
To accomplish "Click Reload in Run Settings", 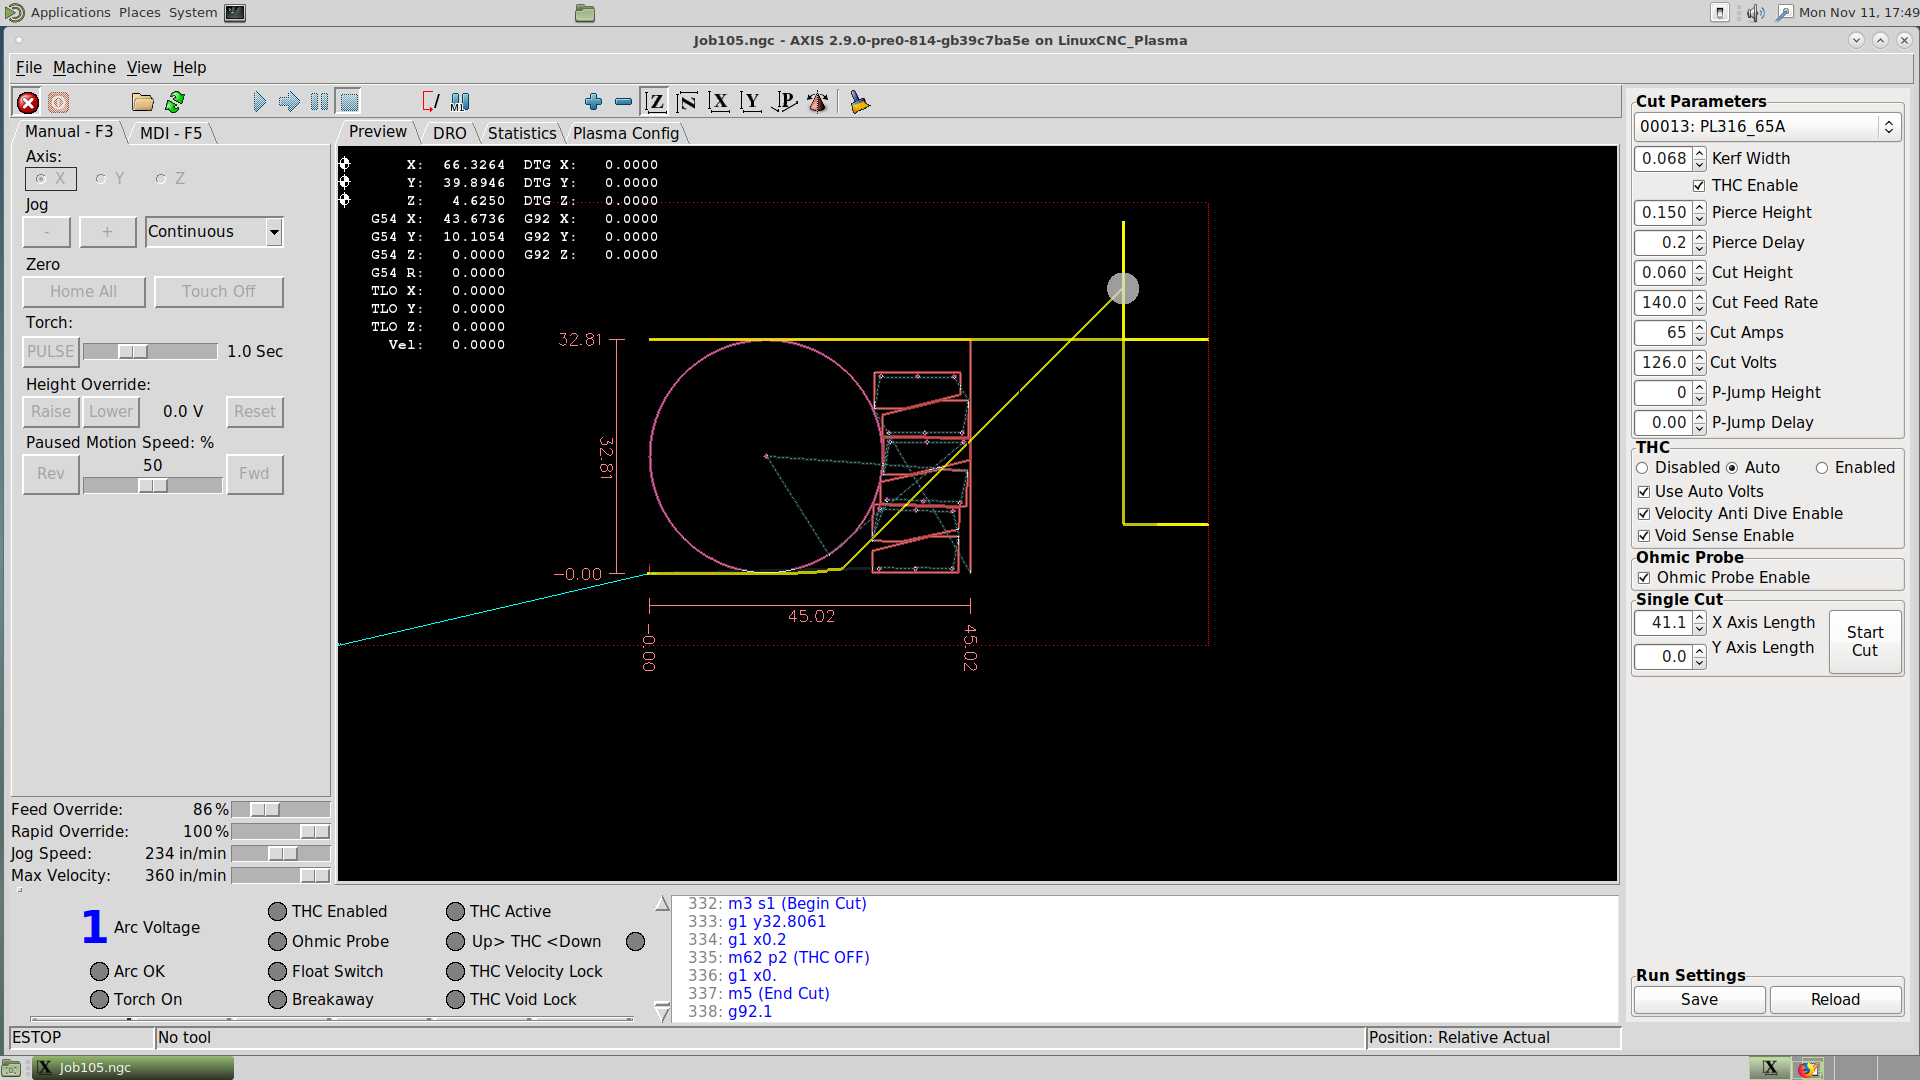I will coord(1835,1000).
